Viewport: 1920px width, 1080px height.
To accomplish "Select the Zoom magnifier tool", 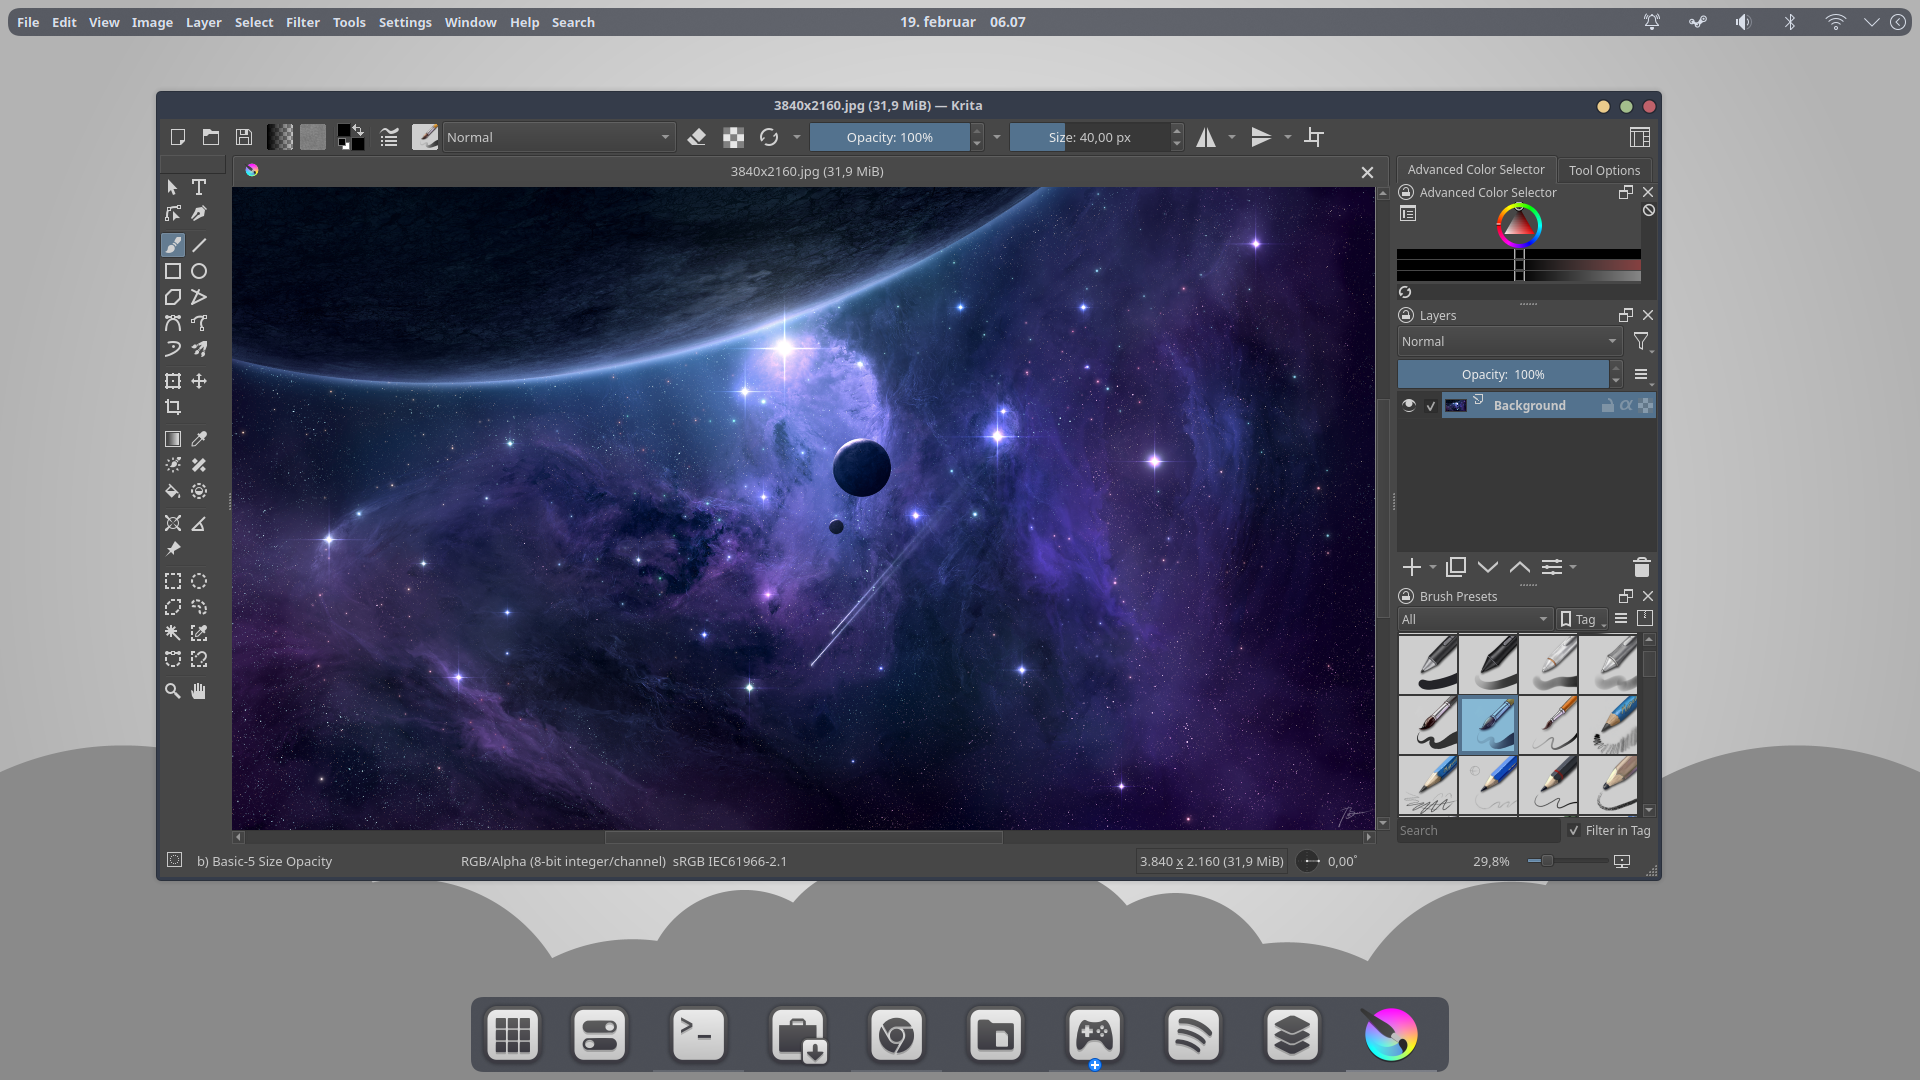I will 173,691.
